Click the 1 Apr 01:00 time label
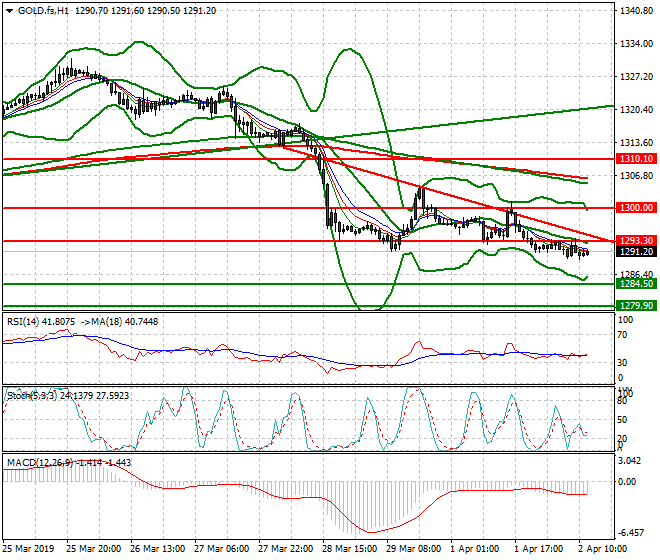 point(475,549)
